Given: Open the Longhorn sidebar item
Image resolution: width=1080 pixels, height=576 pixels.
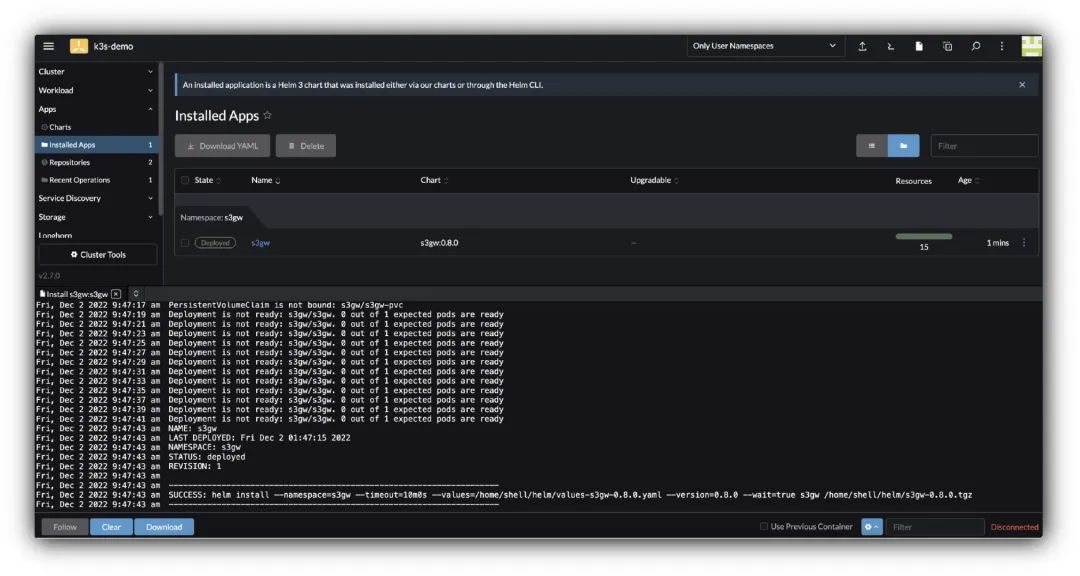Looking at the screenshot, I should tap(55, 236).
